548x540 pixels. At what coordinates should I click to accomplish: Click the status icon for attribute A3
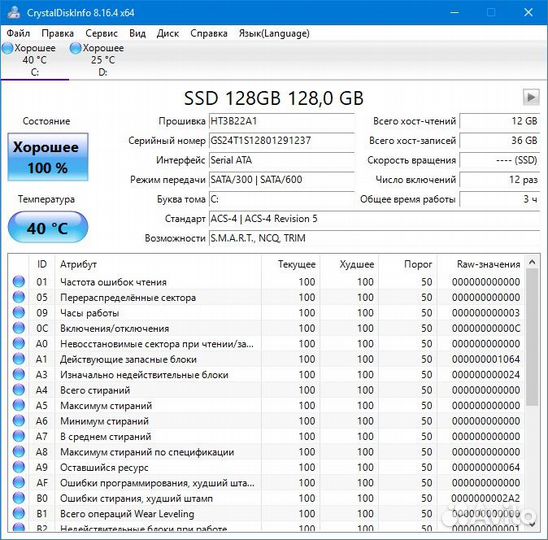[19, 374]
